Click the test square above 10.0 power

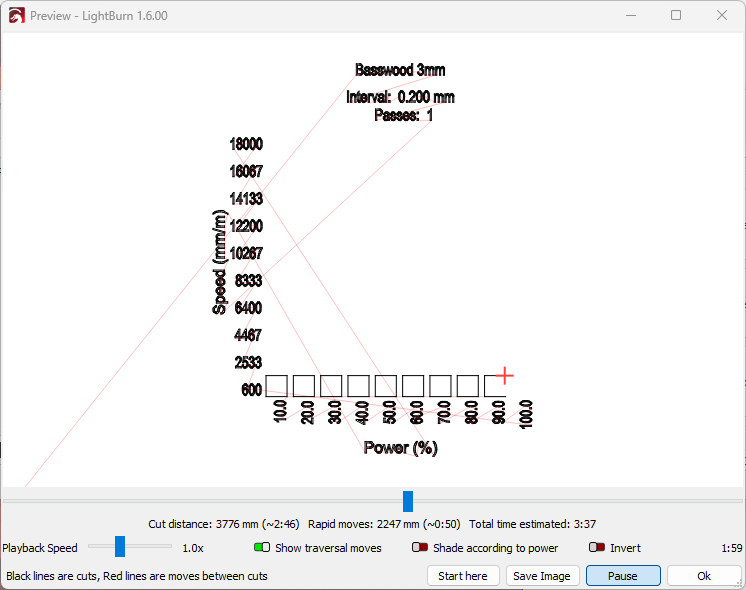pos(276,386)
